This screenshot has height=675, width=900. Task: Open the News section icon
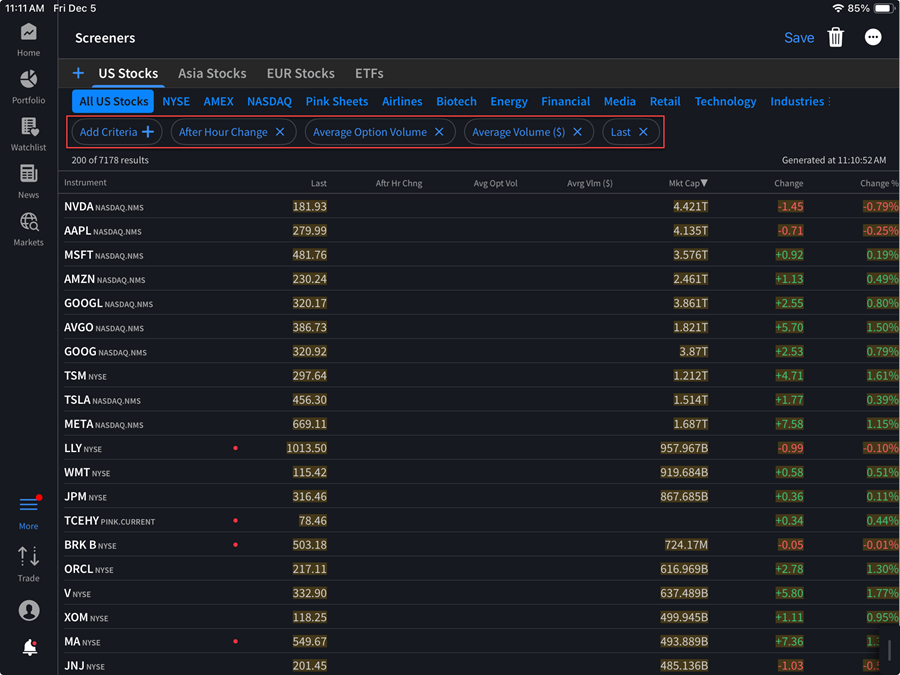point(28,175)
